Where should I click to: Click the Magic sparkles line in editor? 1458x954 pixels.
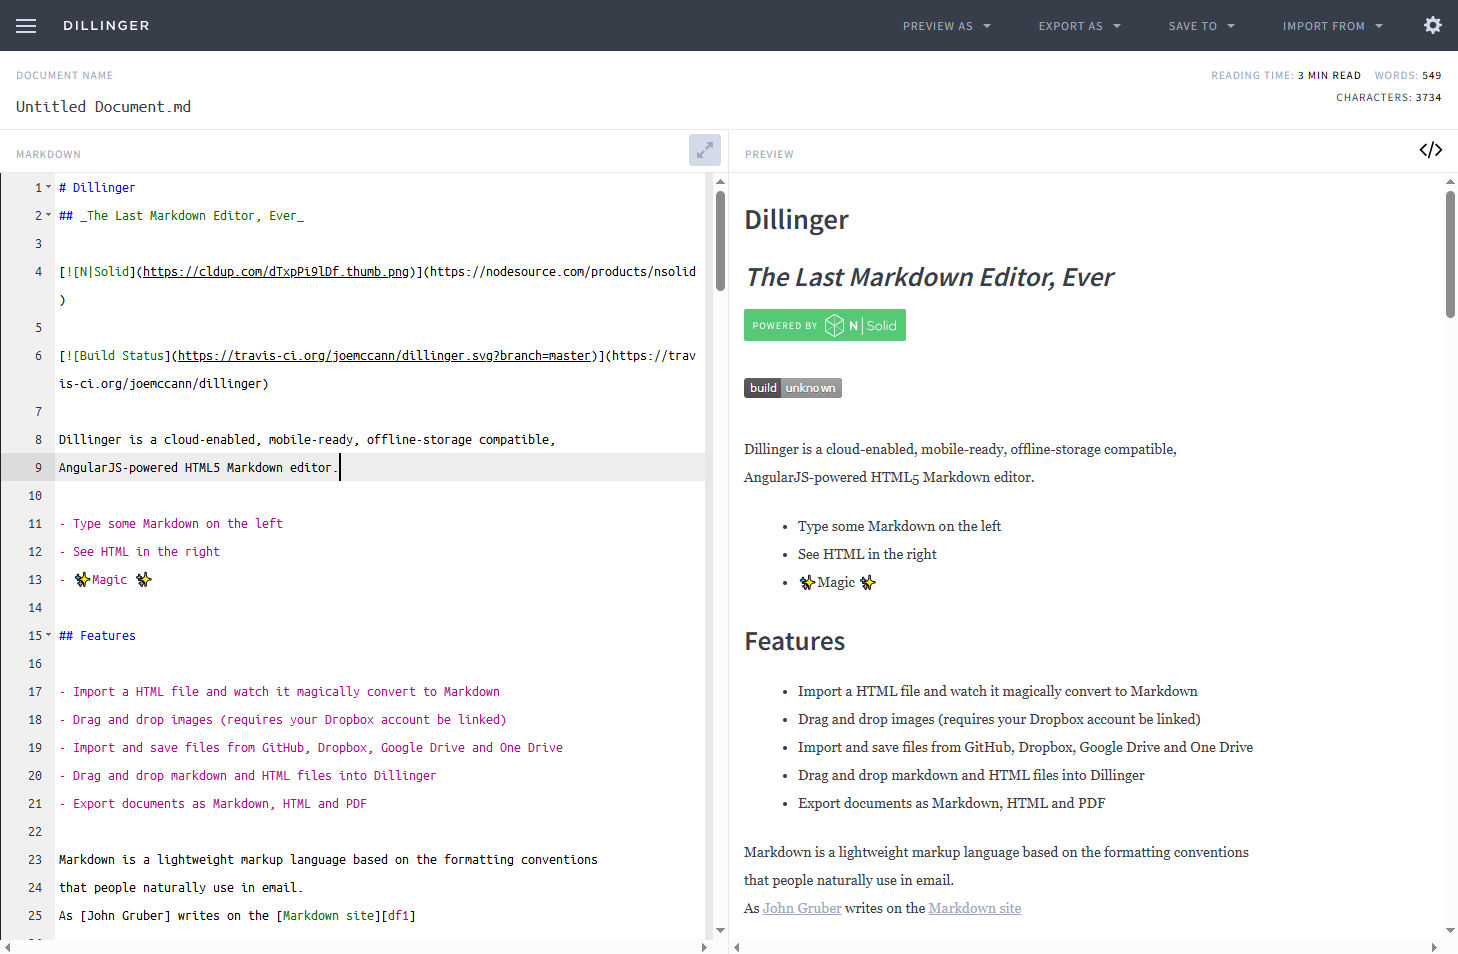106,579
